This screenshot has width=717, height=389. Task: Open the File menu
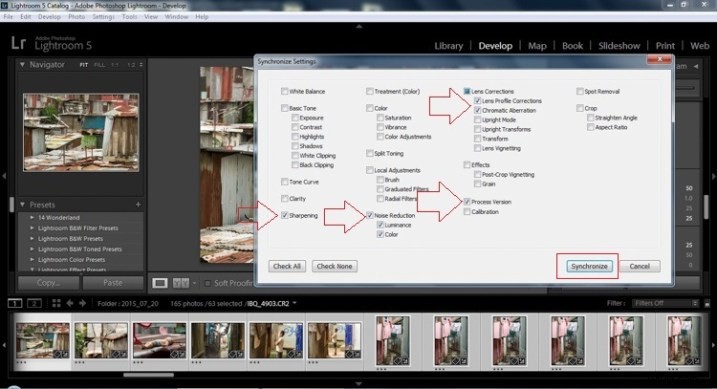click(x=8, y=16)
